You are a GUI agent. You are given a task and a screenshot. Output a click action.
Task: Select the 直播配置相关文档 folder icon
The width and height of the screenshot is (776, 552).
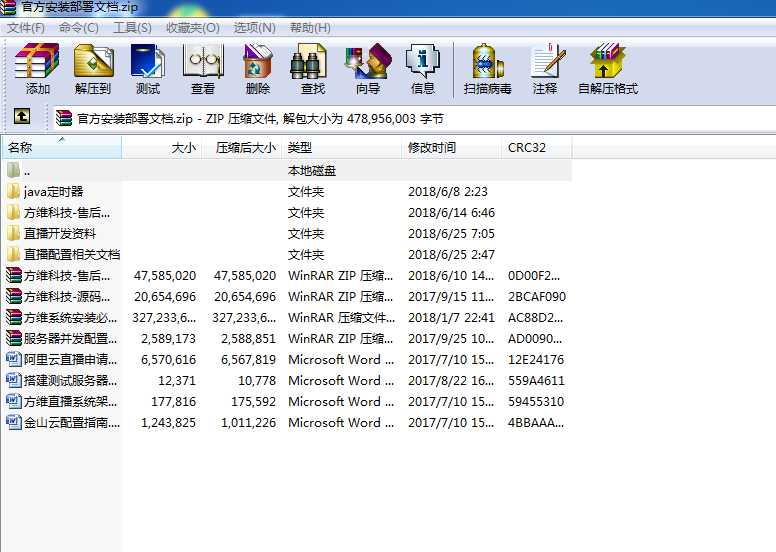click(13, 254)
